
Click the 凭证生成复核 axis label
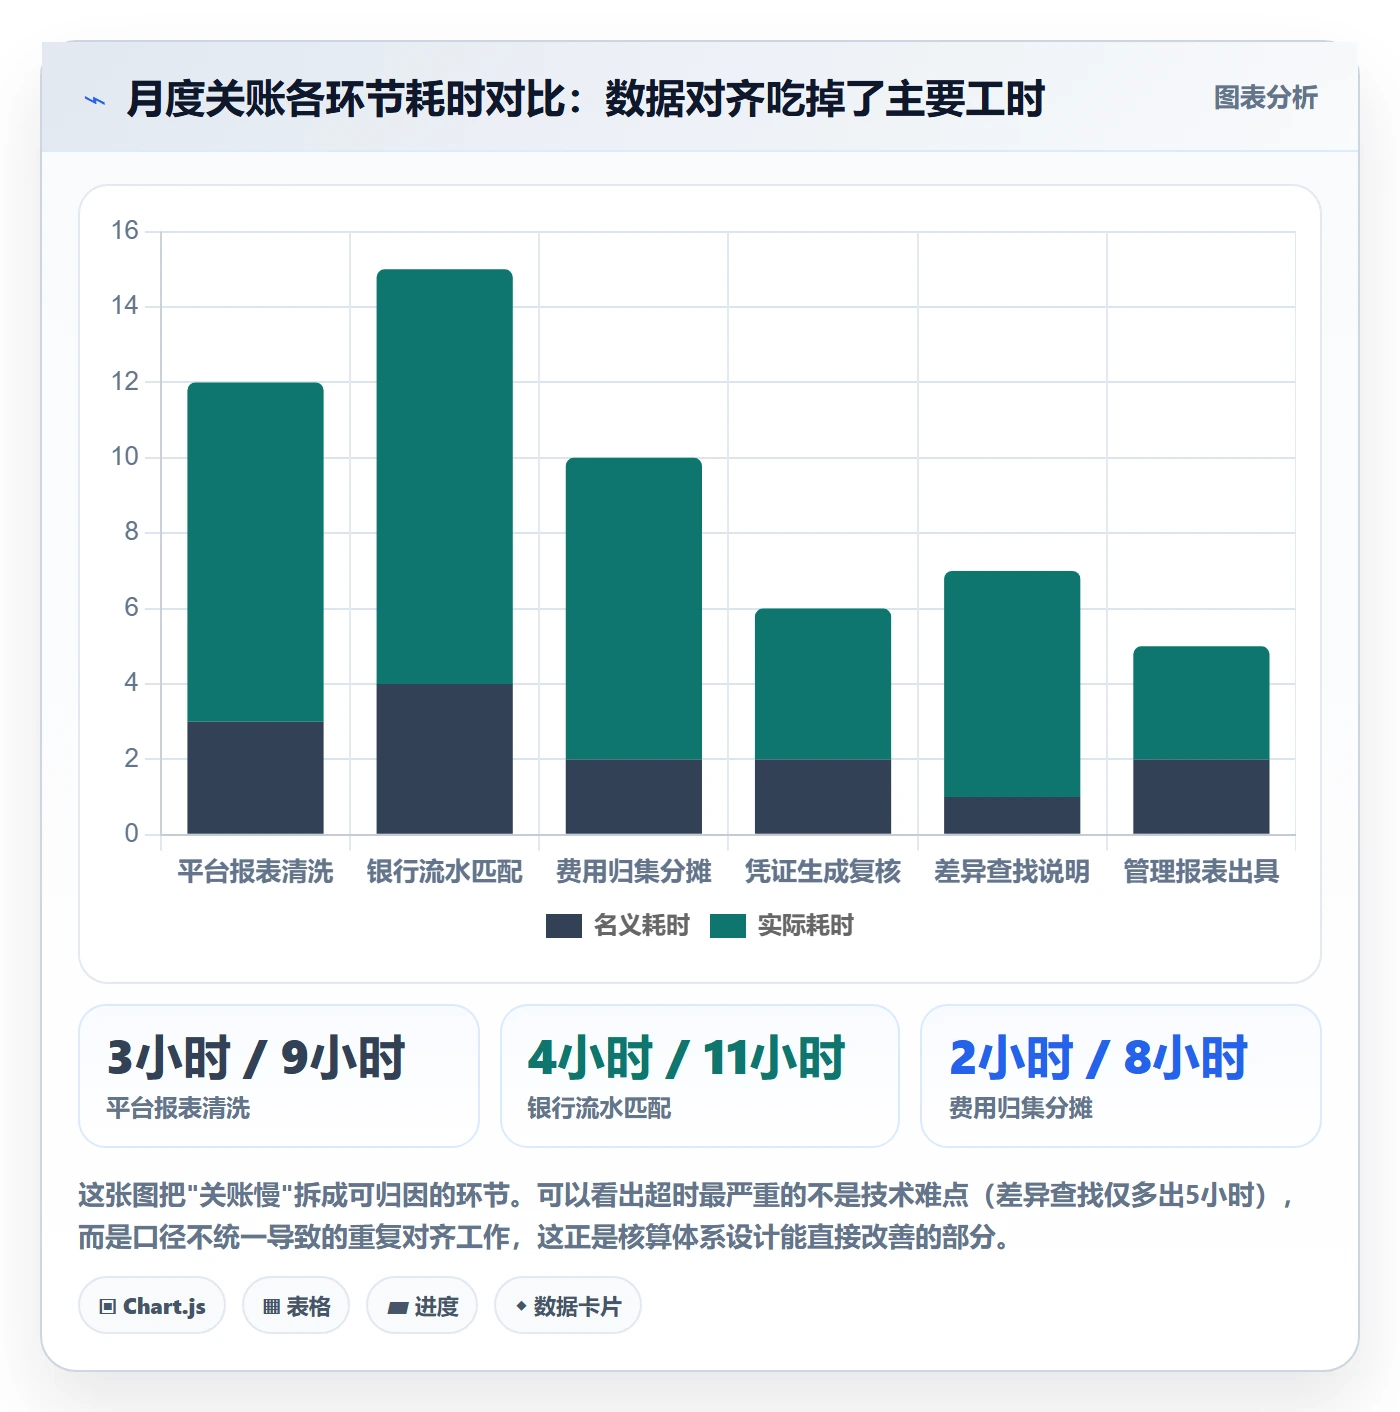(x=822, y=871)
